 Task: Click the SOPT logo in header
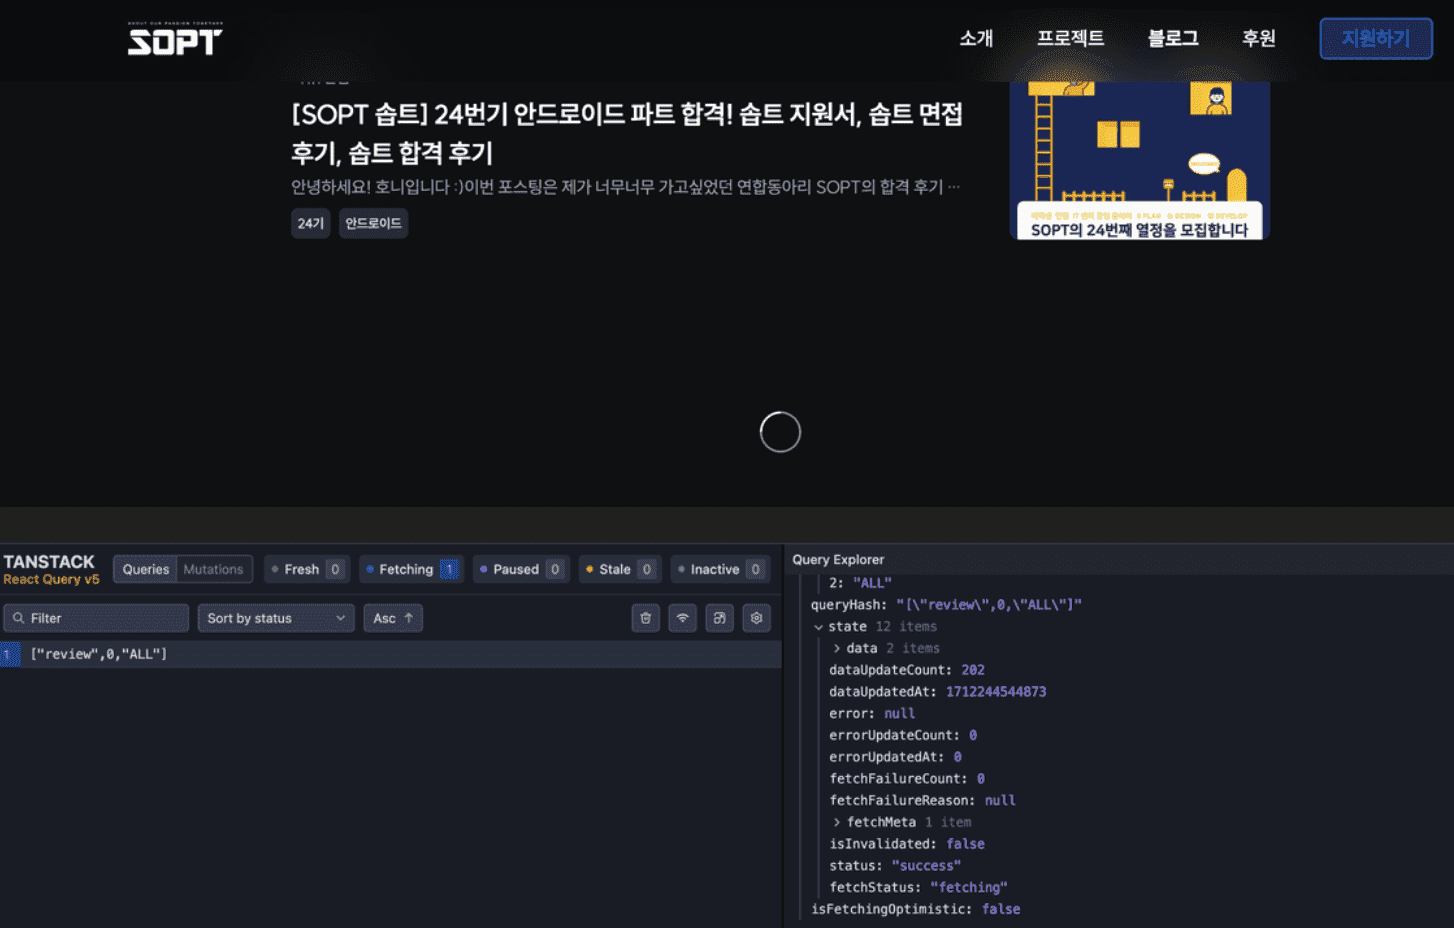(175, 40)
